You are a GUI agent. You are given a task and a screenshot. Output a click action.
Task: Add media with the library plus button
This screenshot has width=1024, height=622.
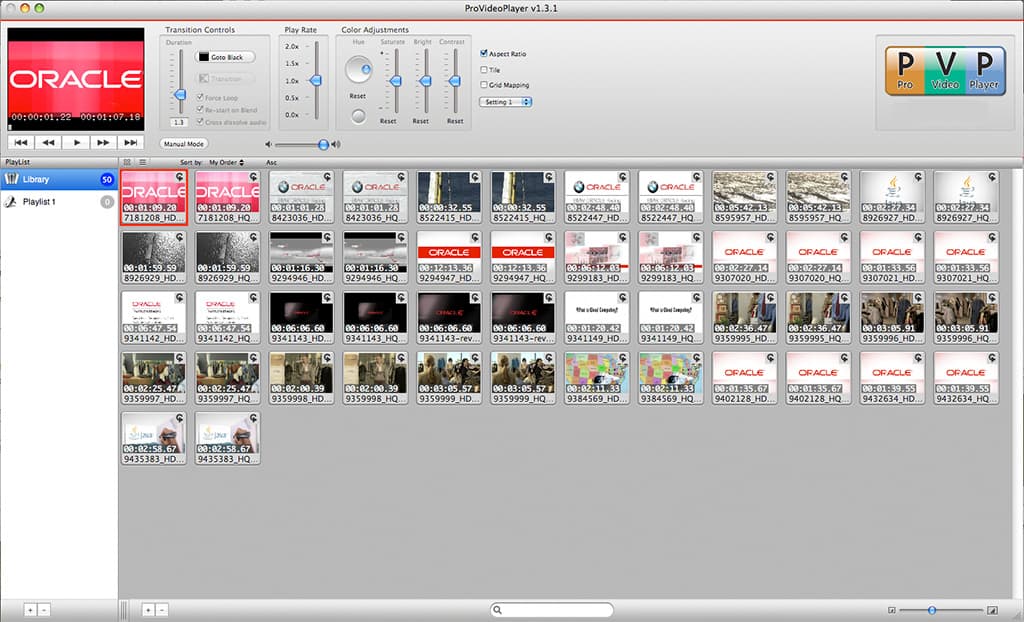click(148, 610)
